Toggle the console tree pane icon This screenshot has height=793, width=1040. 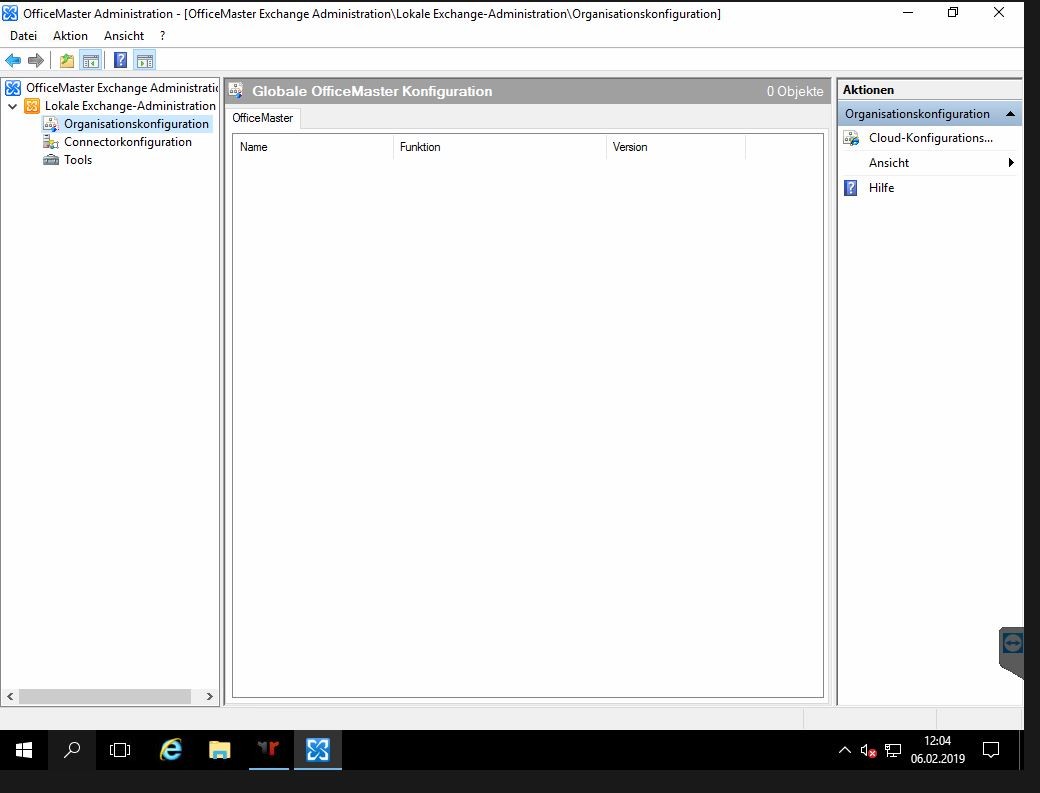(91, 61)
